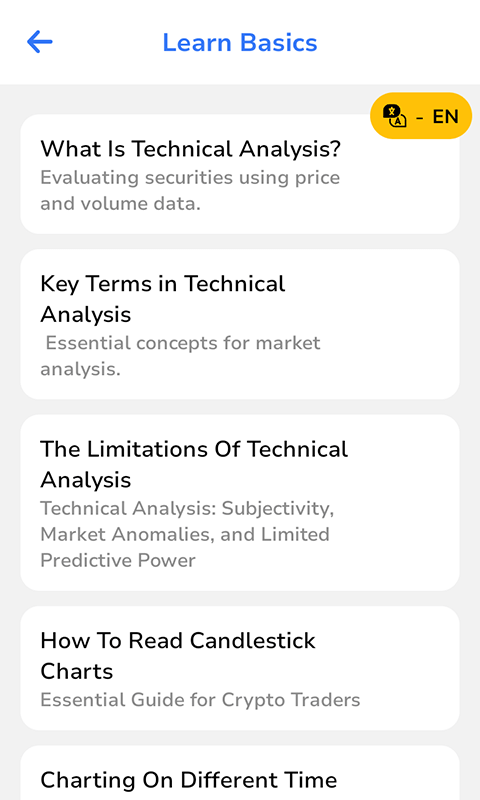Tap and volume data subtitle line

click(120, 204)
